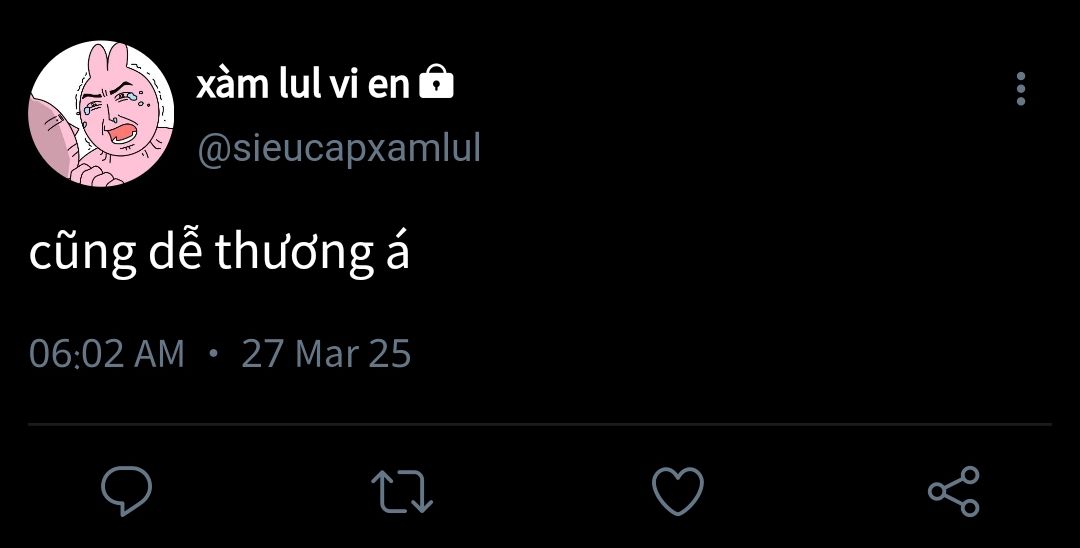Click the three-node share symbol
The height and width of the screenshot is (548, 1080).
click(954, 491)
